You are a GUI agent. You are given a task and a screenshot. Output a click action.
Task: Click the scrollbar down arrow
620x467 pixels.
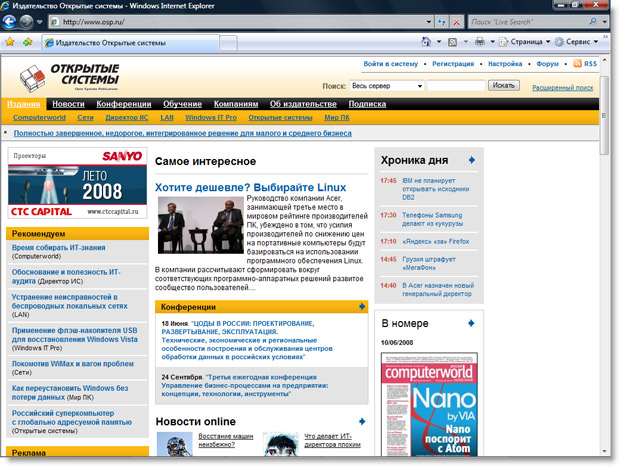[604, 451]
